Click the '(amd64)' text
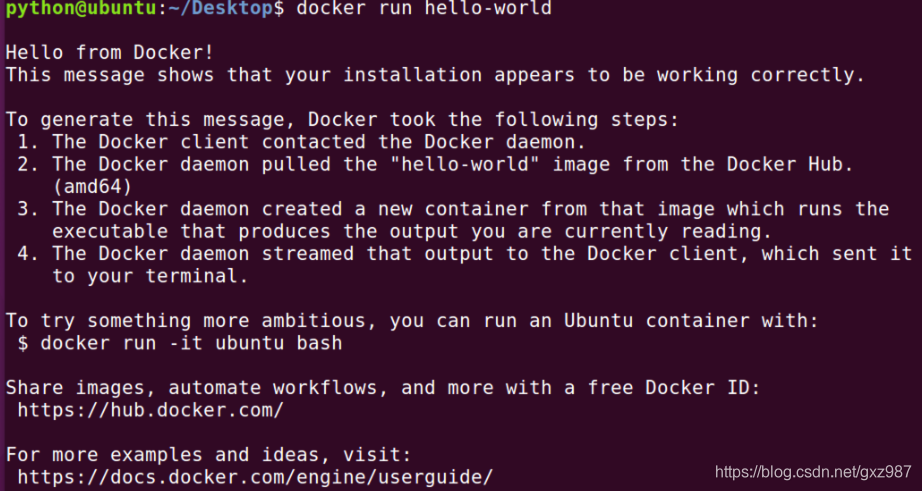The image size is (922, 491). pos(92,187)
